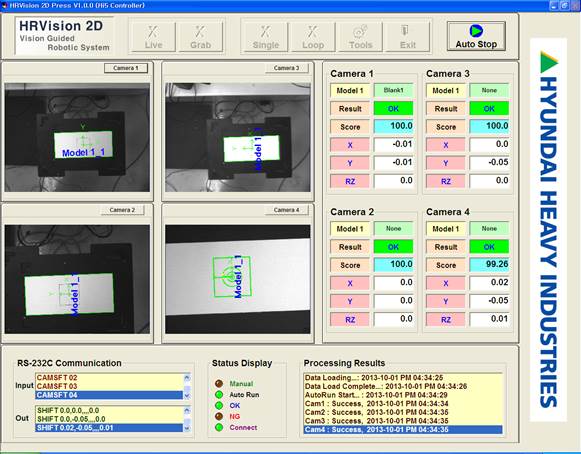Image resolution: width=581 pixels, height=454 pixels.
Task: Click the Auto Run status indicator light
Action: tap(219, 394)
